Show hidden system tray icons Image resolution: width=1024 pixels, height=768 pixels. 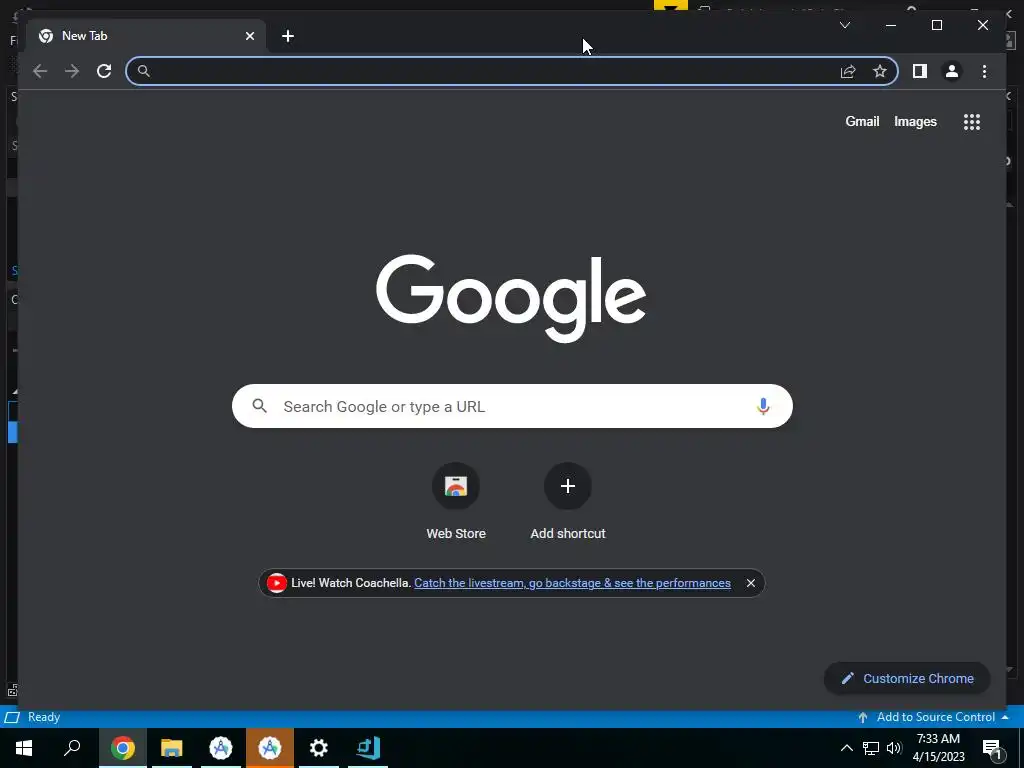[x=846, y=748]
